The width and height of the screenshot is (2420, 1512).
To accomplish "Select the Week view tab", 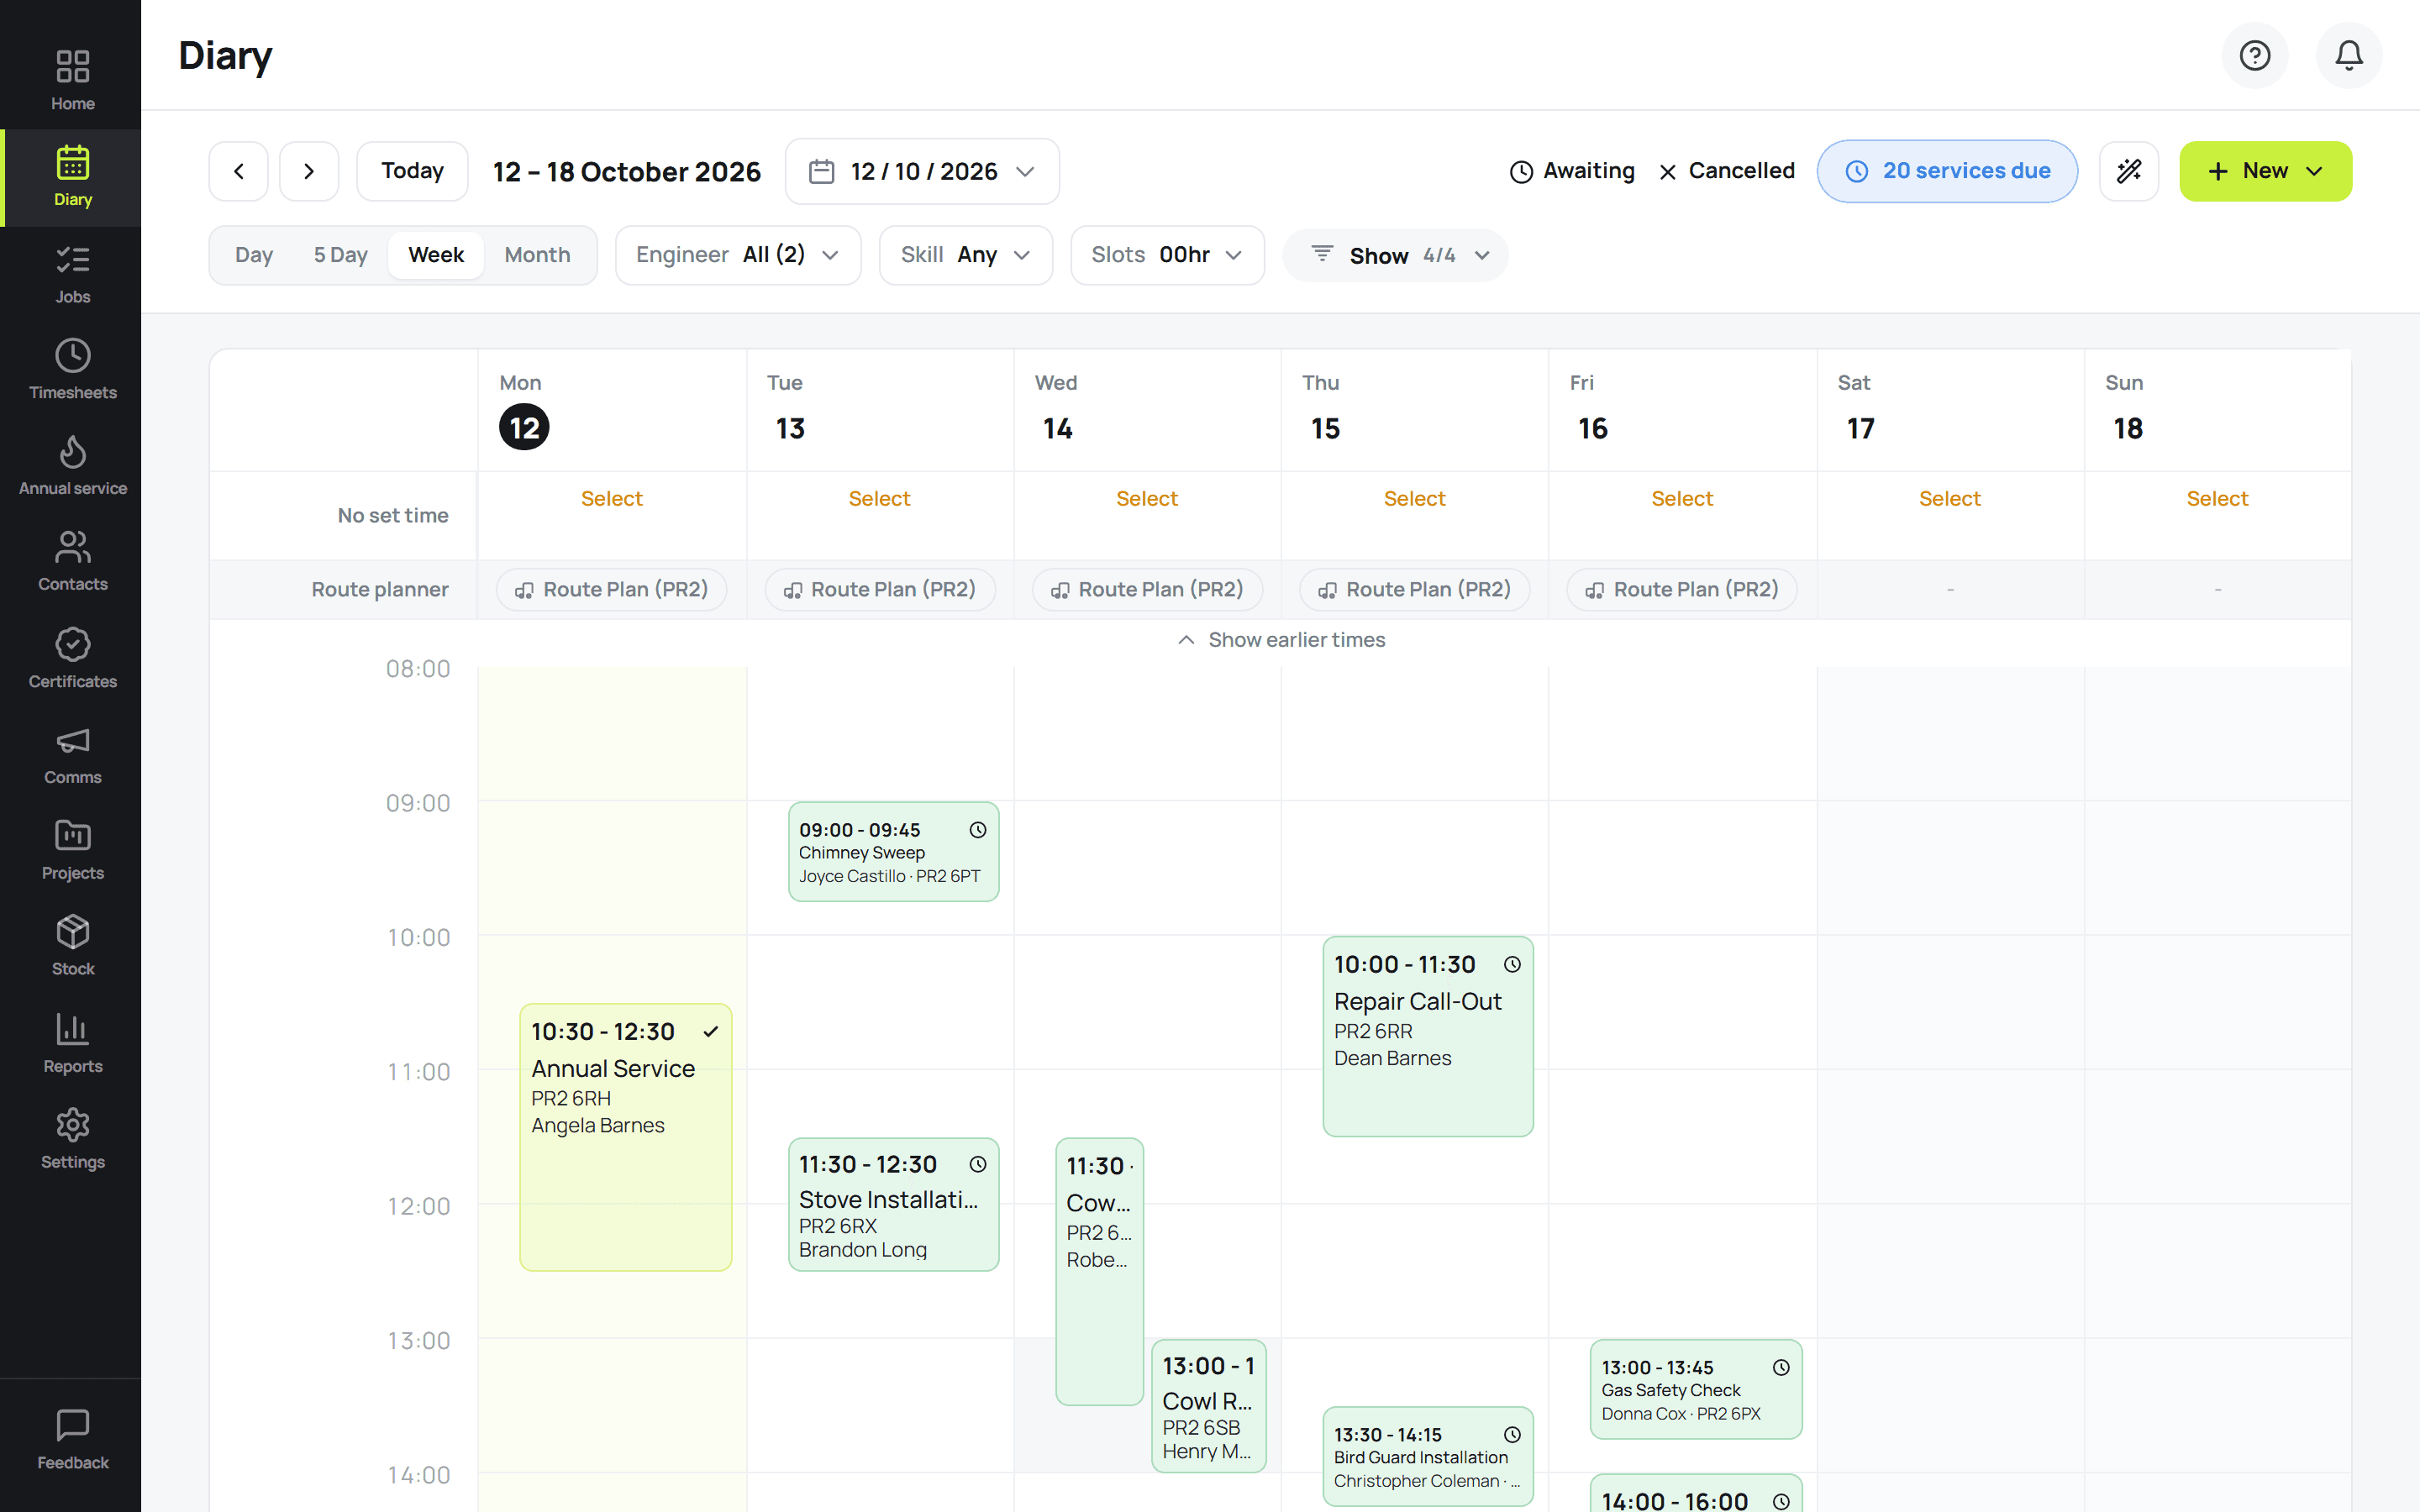I will (436, 255).
